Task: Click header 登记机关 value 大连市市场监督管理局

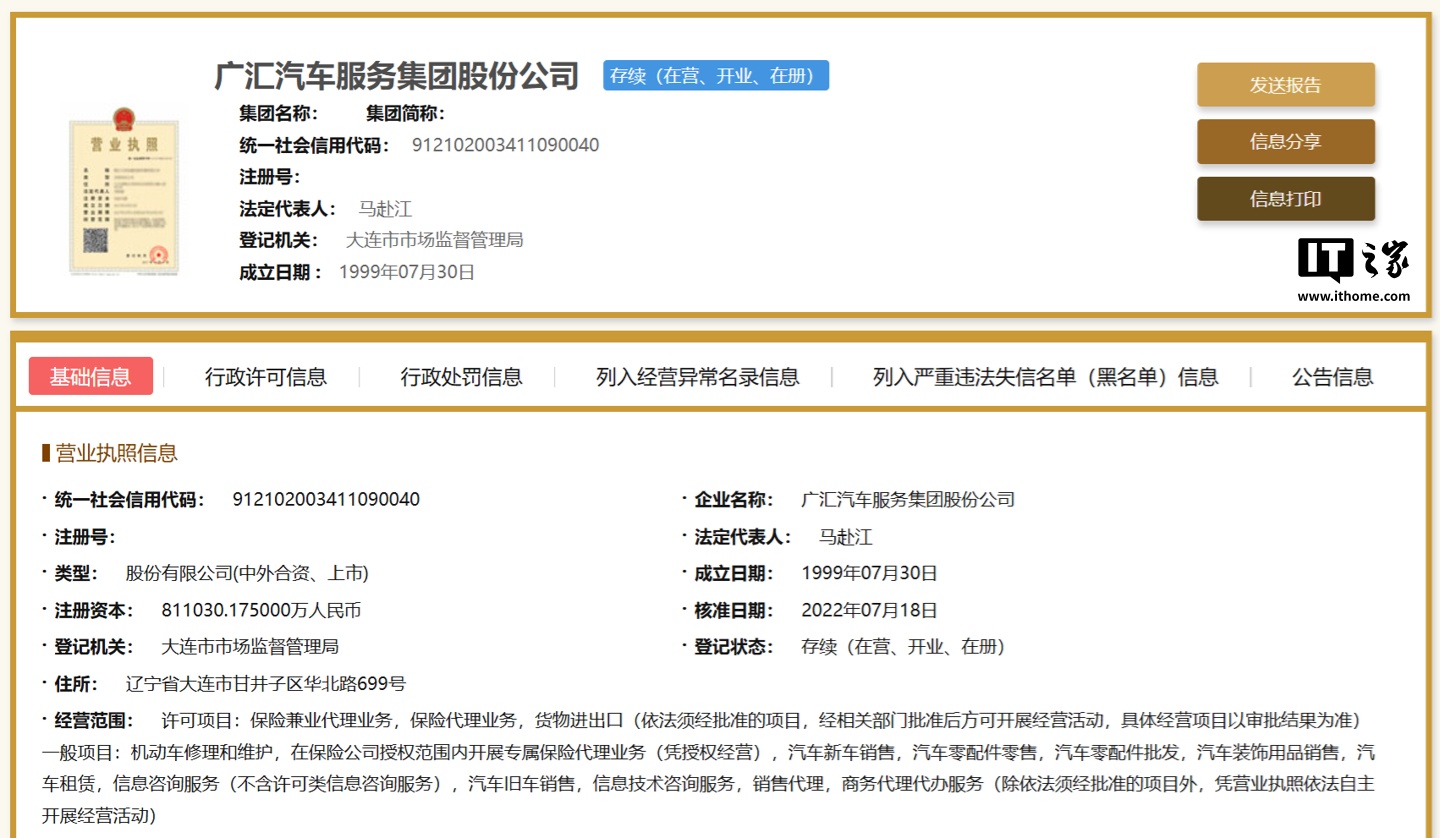Action: click(x=435, y=240)
